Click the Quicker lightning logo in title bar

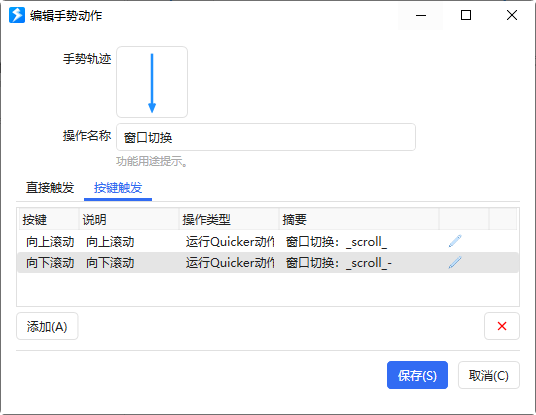17,15
